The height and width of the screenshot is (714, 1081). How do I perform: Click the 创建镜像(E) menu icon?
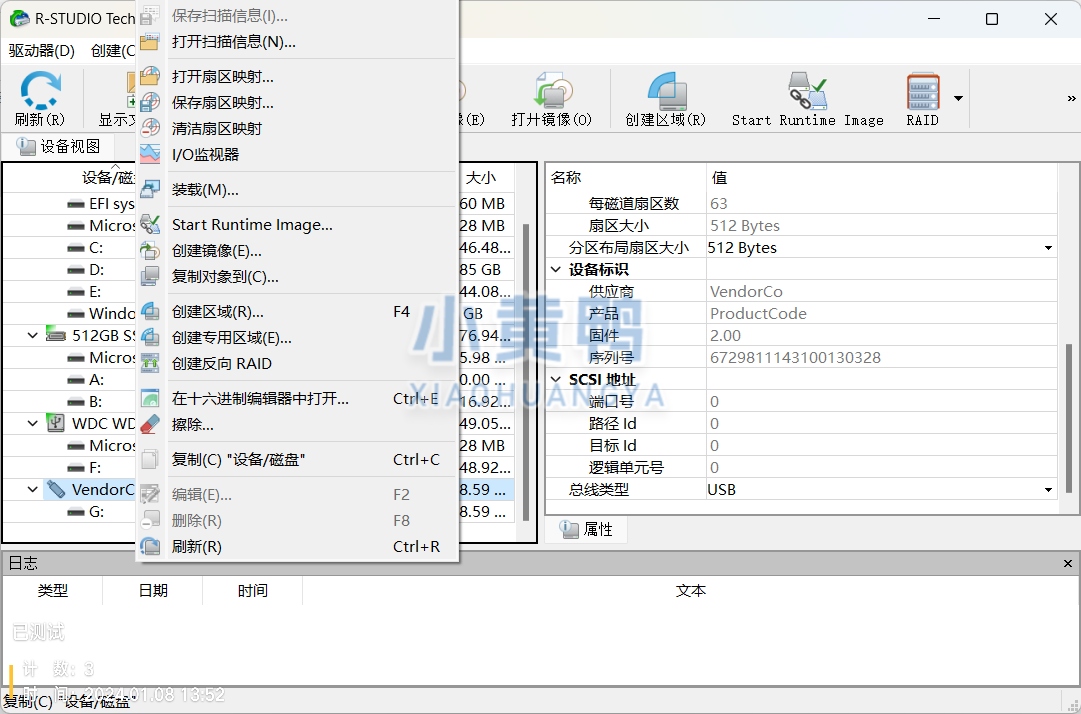click(150, 251)
